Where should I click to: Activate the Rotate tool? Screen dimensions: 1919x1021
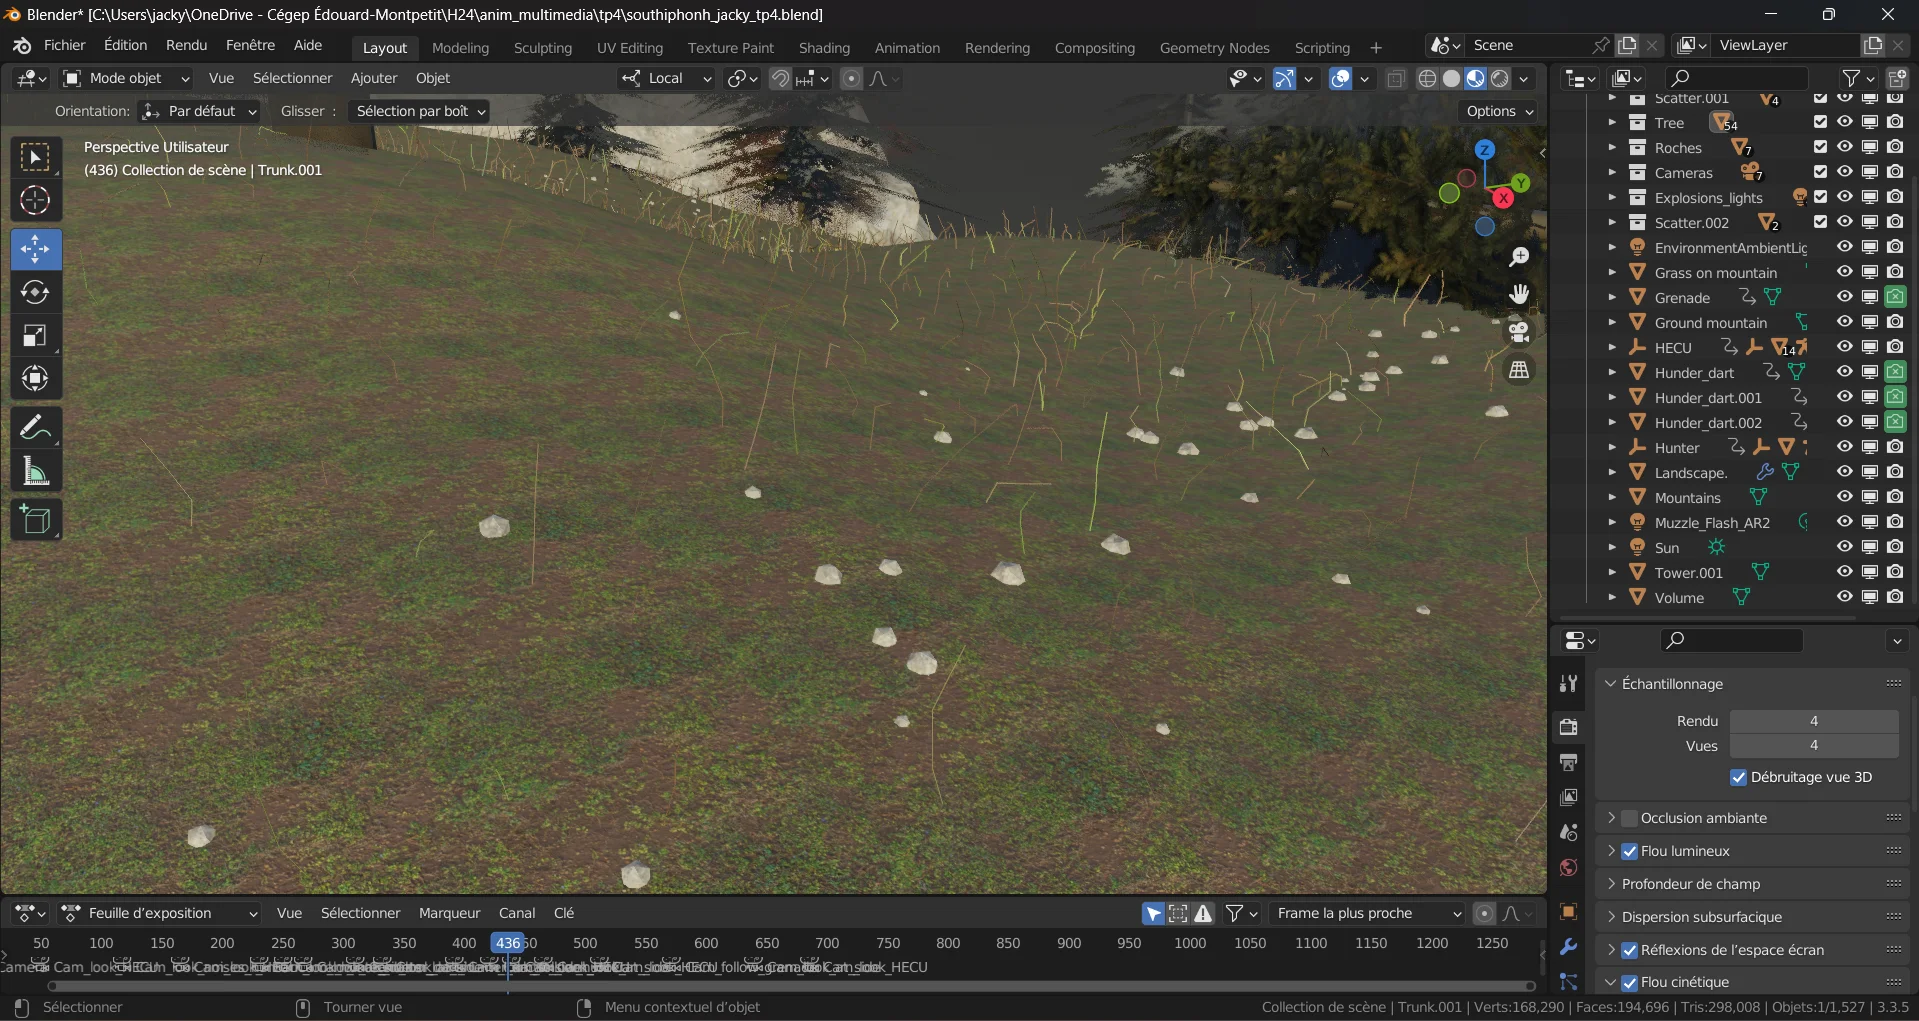36,292
